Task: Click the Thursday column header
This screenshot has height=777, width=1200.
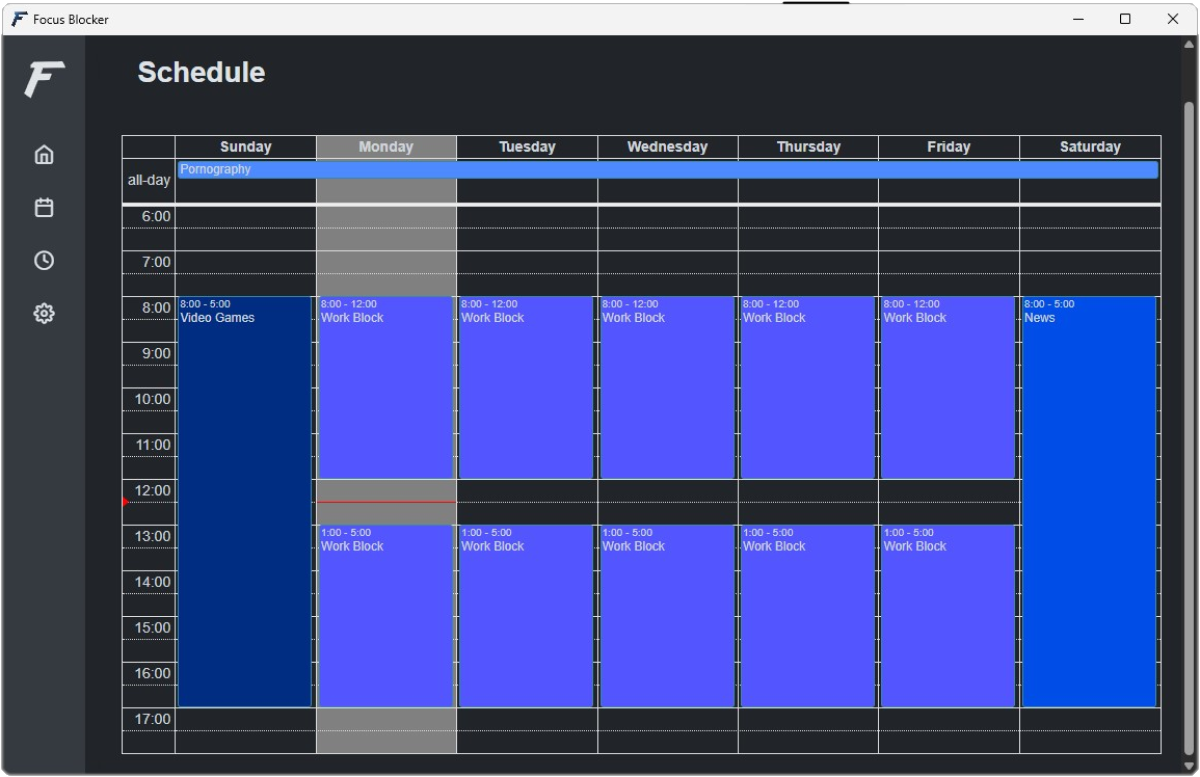Action: (x=808, y=147)
